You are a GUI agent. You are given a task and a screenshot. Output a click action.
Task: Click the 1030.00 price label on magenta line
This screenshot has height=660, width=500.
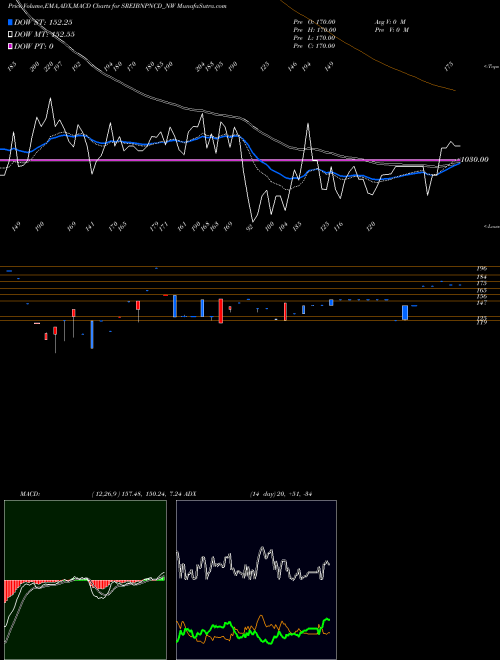(475, 160)
